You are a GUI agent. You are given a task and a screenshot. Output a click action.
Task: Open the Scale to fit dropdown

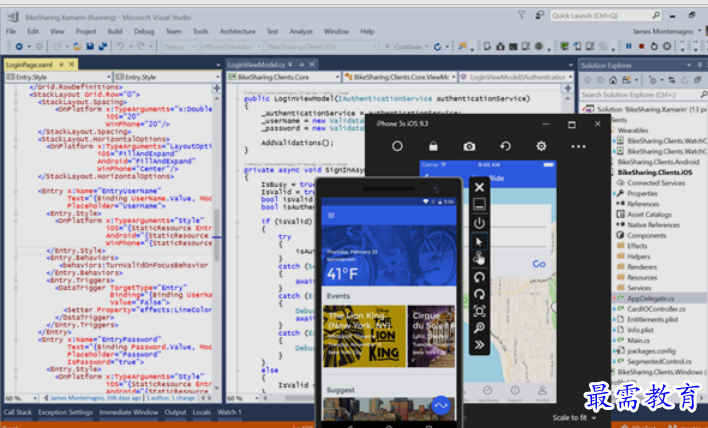click(575, 418)
